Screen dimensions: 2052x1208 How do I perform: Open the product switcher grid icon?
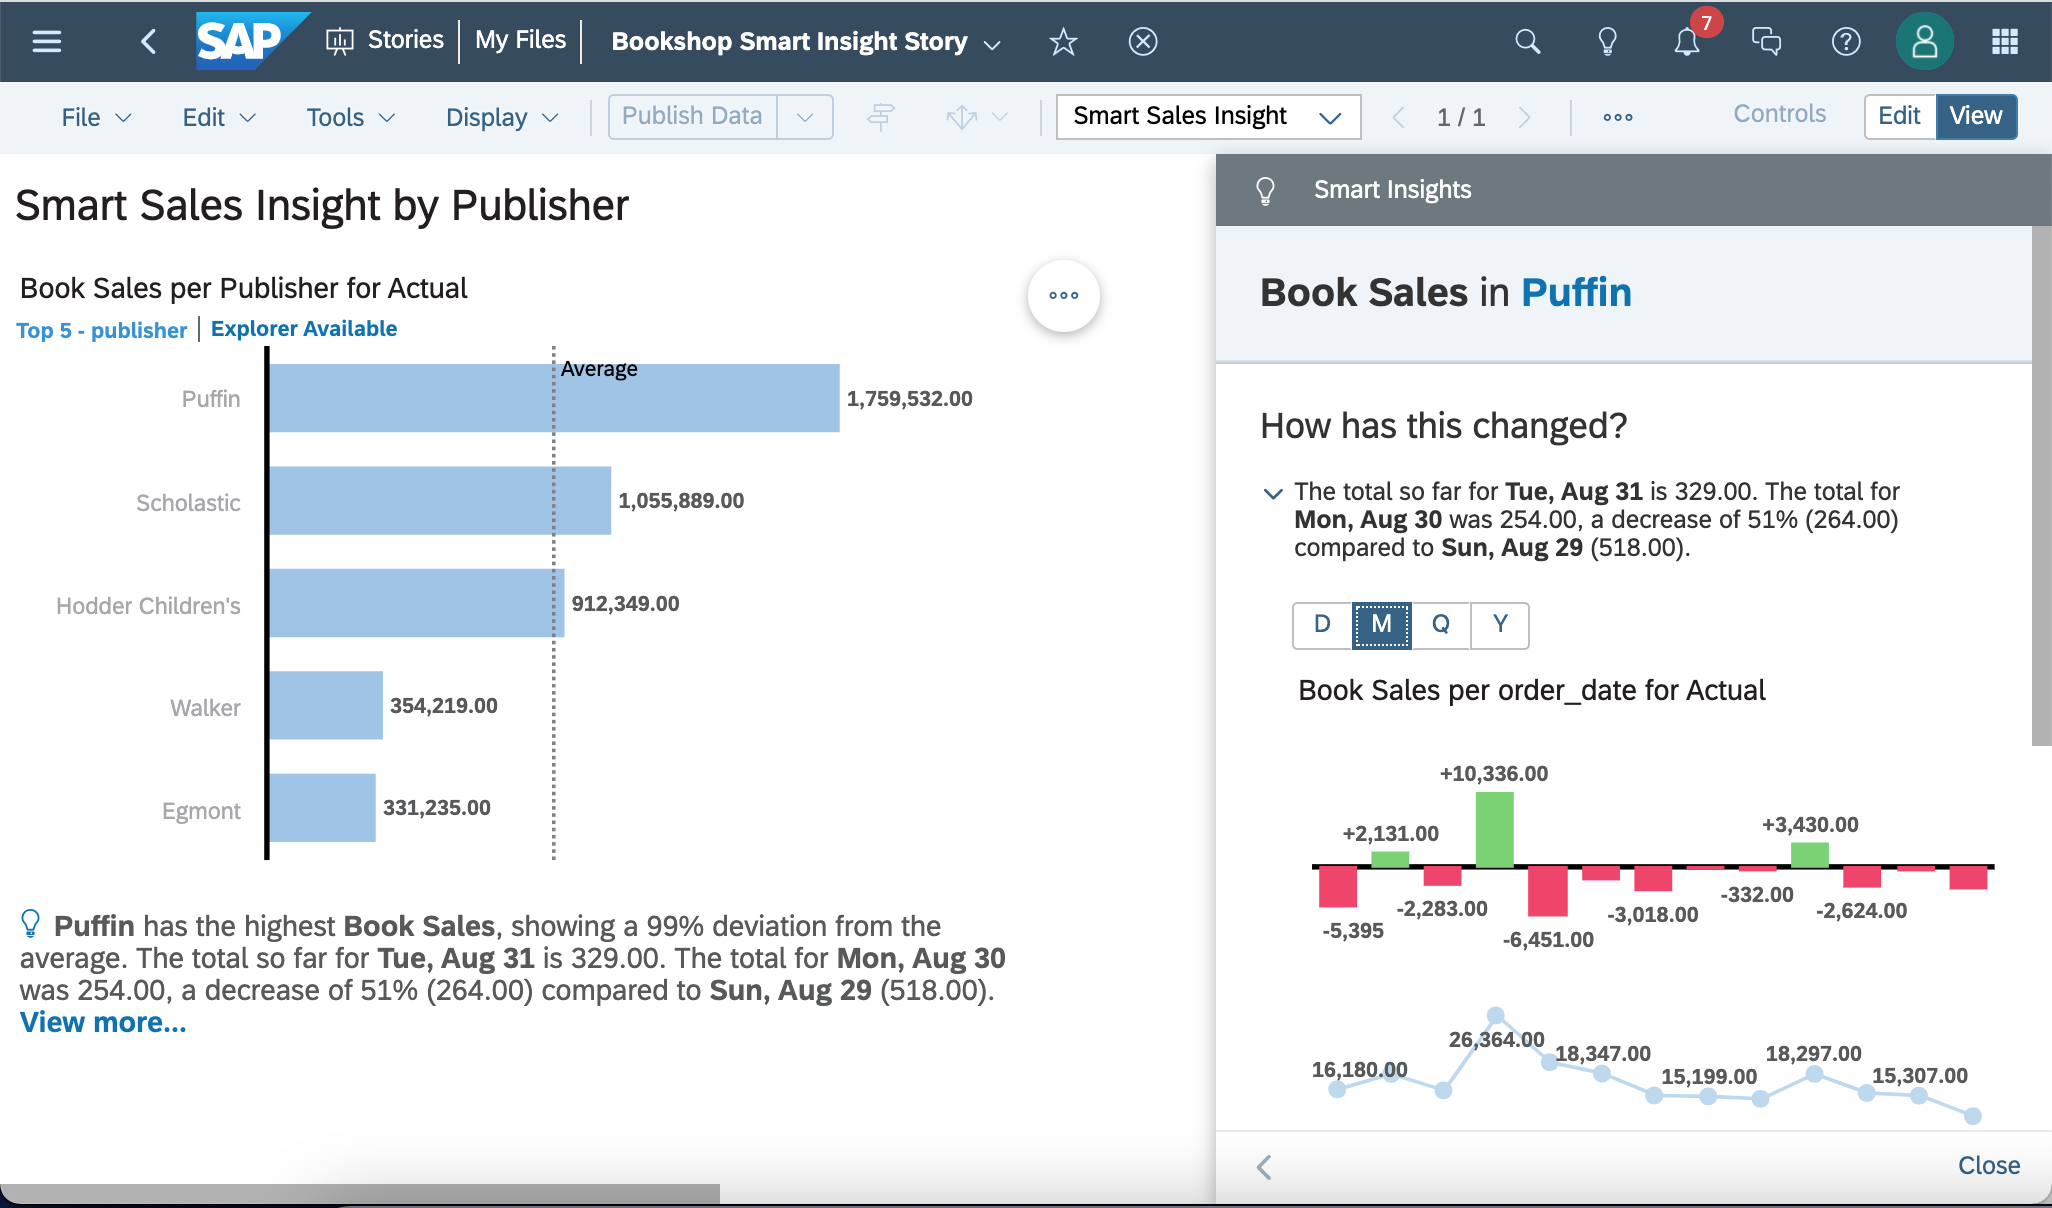pos(2004,41)
